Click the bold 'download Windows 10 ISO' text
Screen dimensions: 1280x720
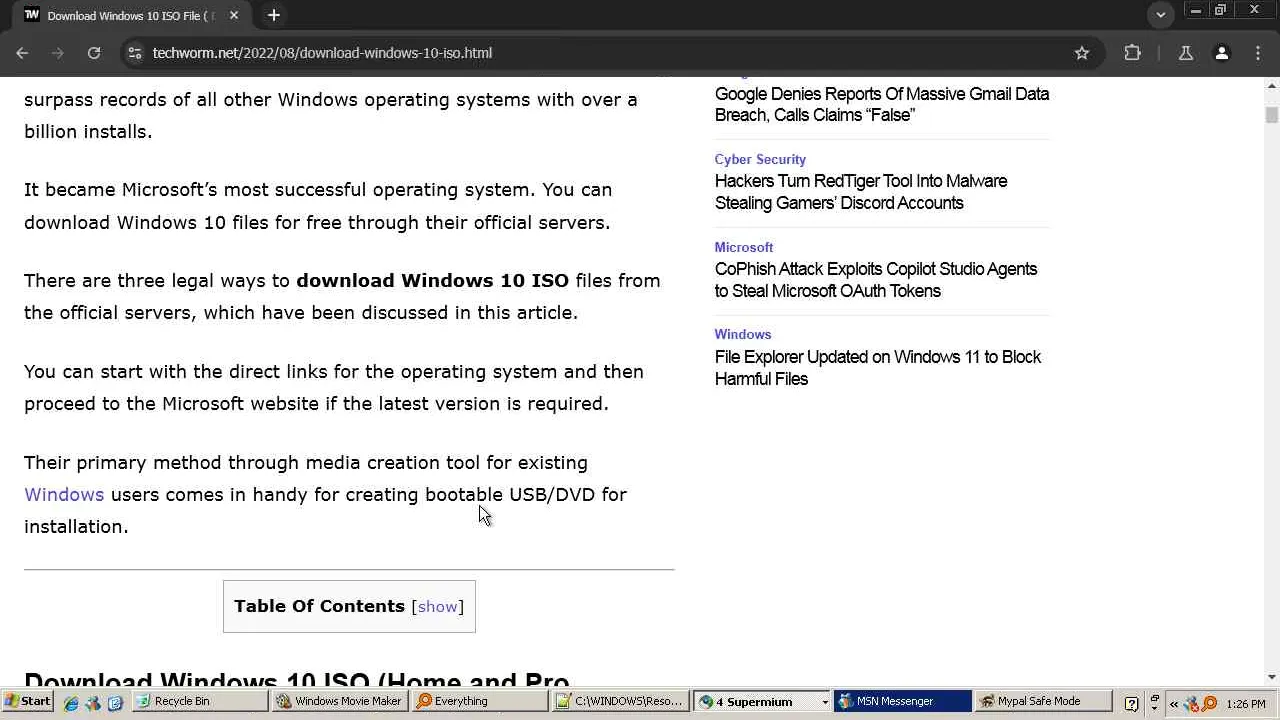[x=432, y=280]
